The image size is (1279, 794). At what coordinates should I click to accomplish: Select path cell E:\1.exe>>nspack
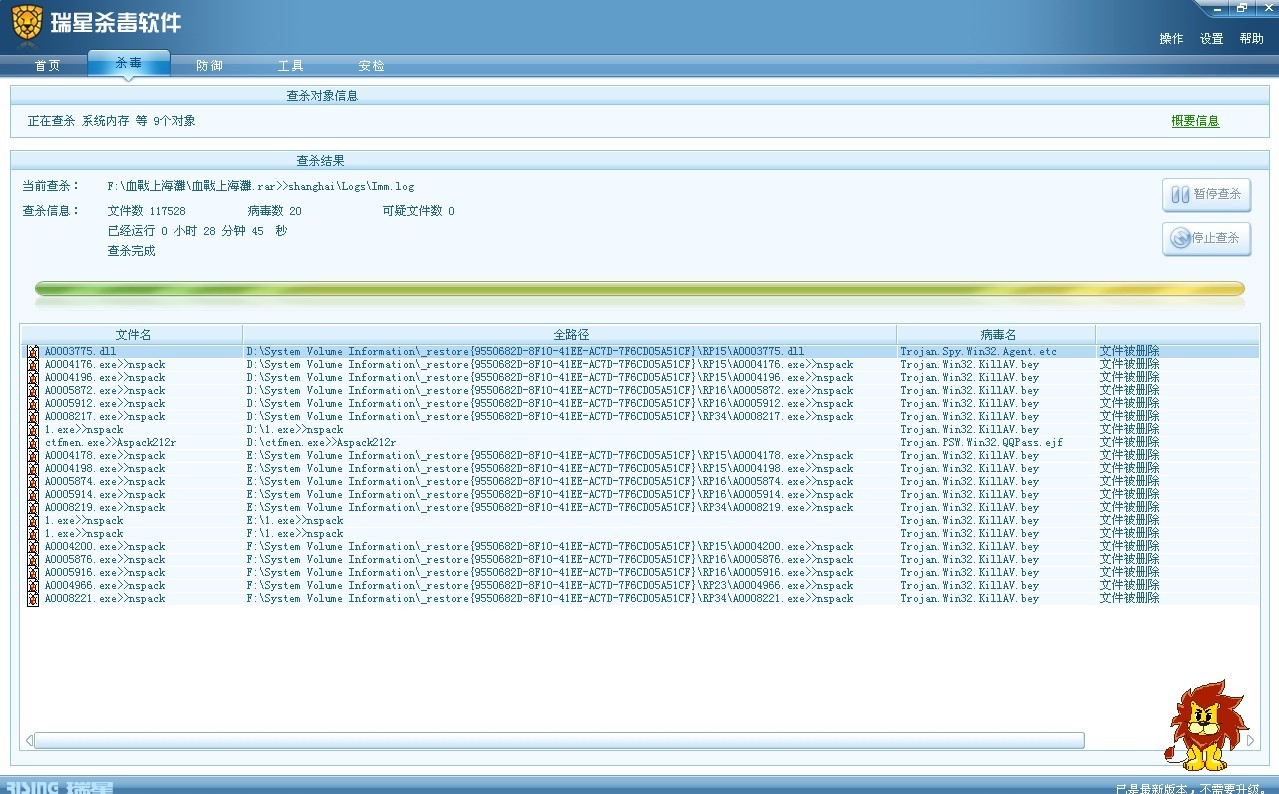pos(295,521)
